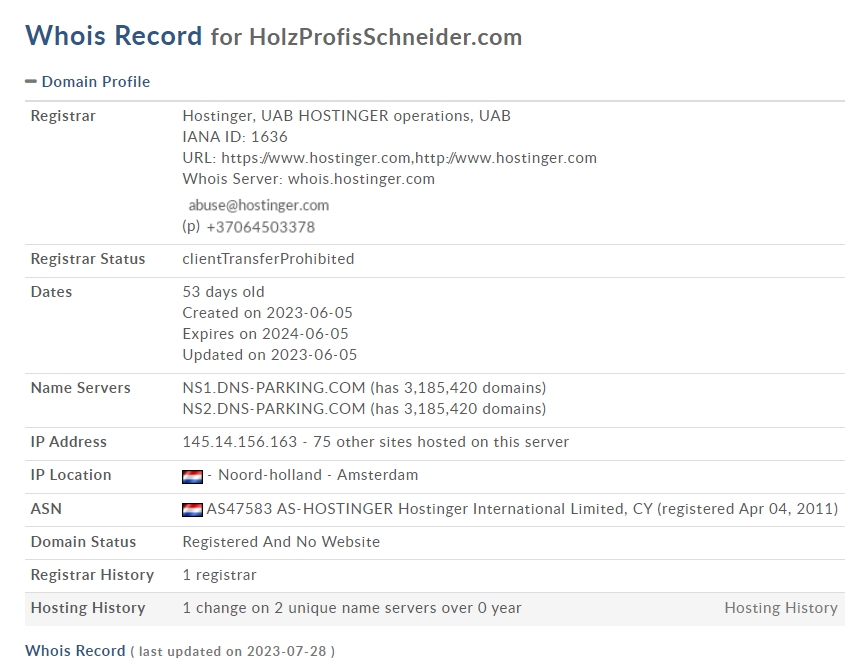Image resolution: width=845 pixels, height=669 pixels.
Task: Click the flag icon next to AS47583
Action: click(192, 510)
